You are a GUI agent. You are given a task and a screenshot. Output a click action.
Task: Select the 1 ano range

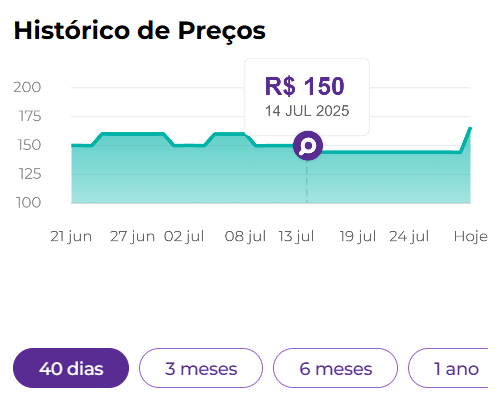tap(449, 368)
